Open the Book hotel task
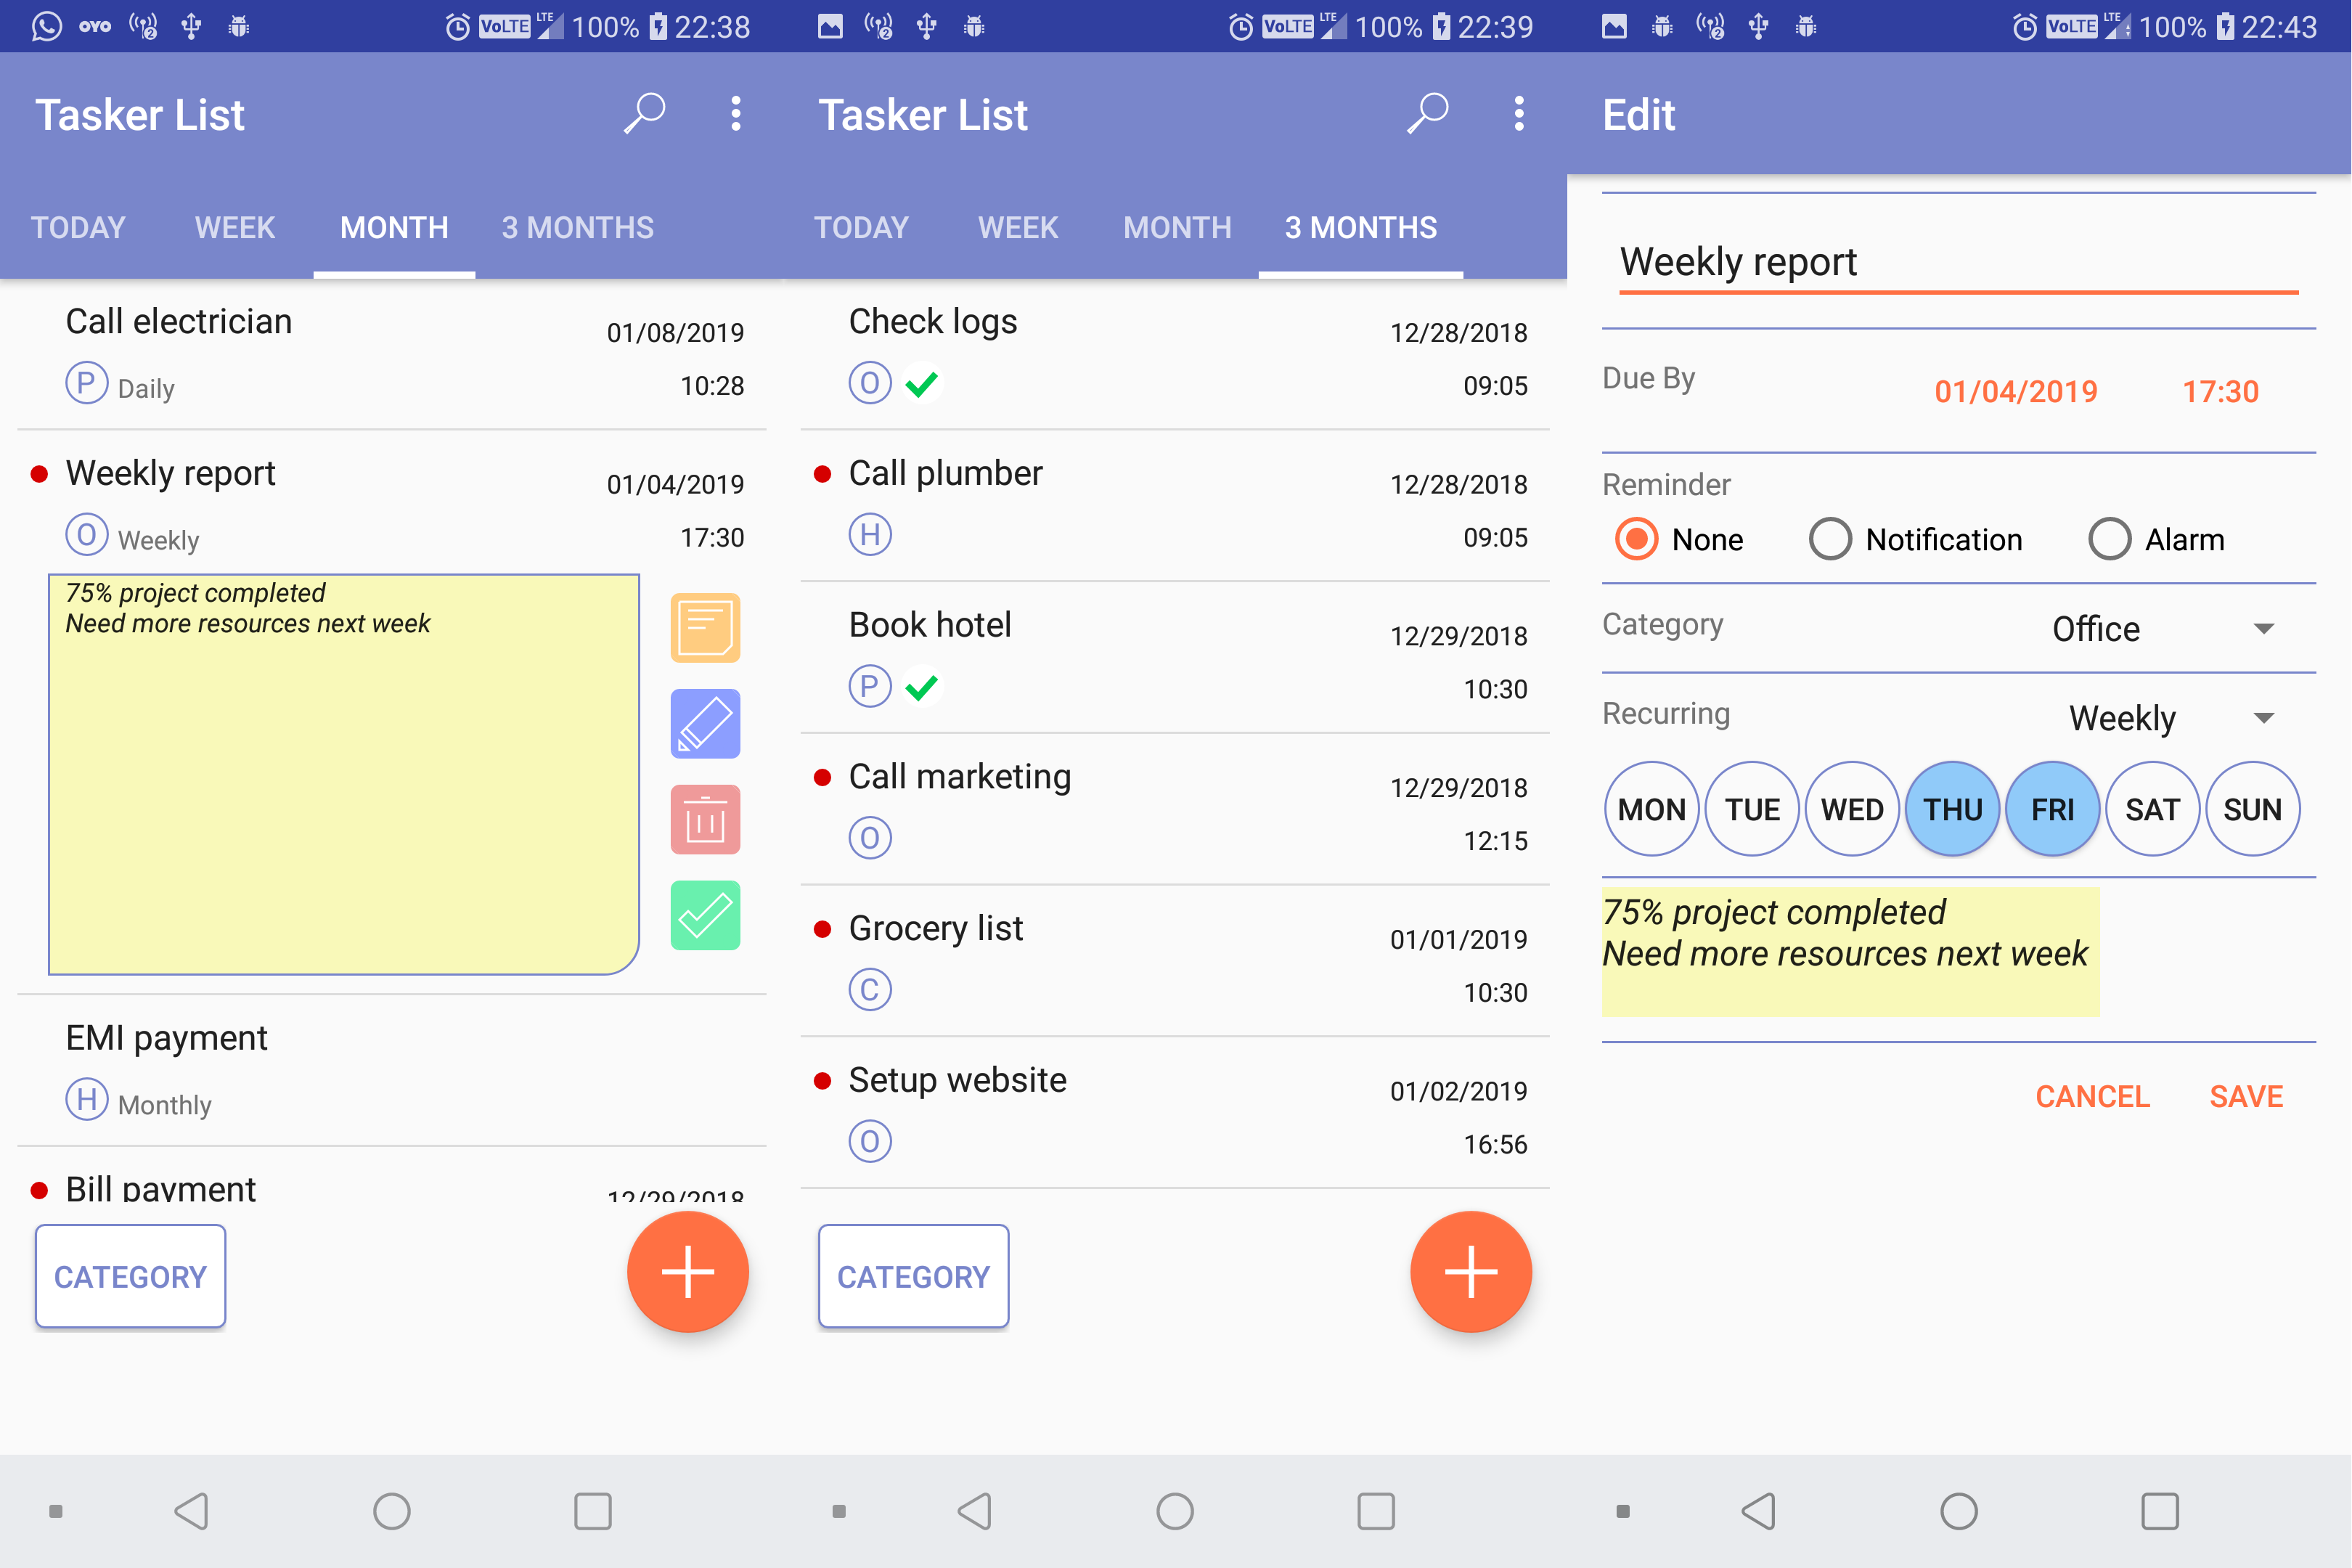The height and width of the screenshot is (1568, 2352). click(1175, 658)
